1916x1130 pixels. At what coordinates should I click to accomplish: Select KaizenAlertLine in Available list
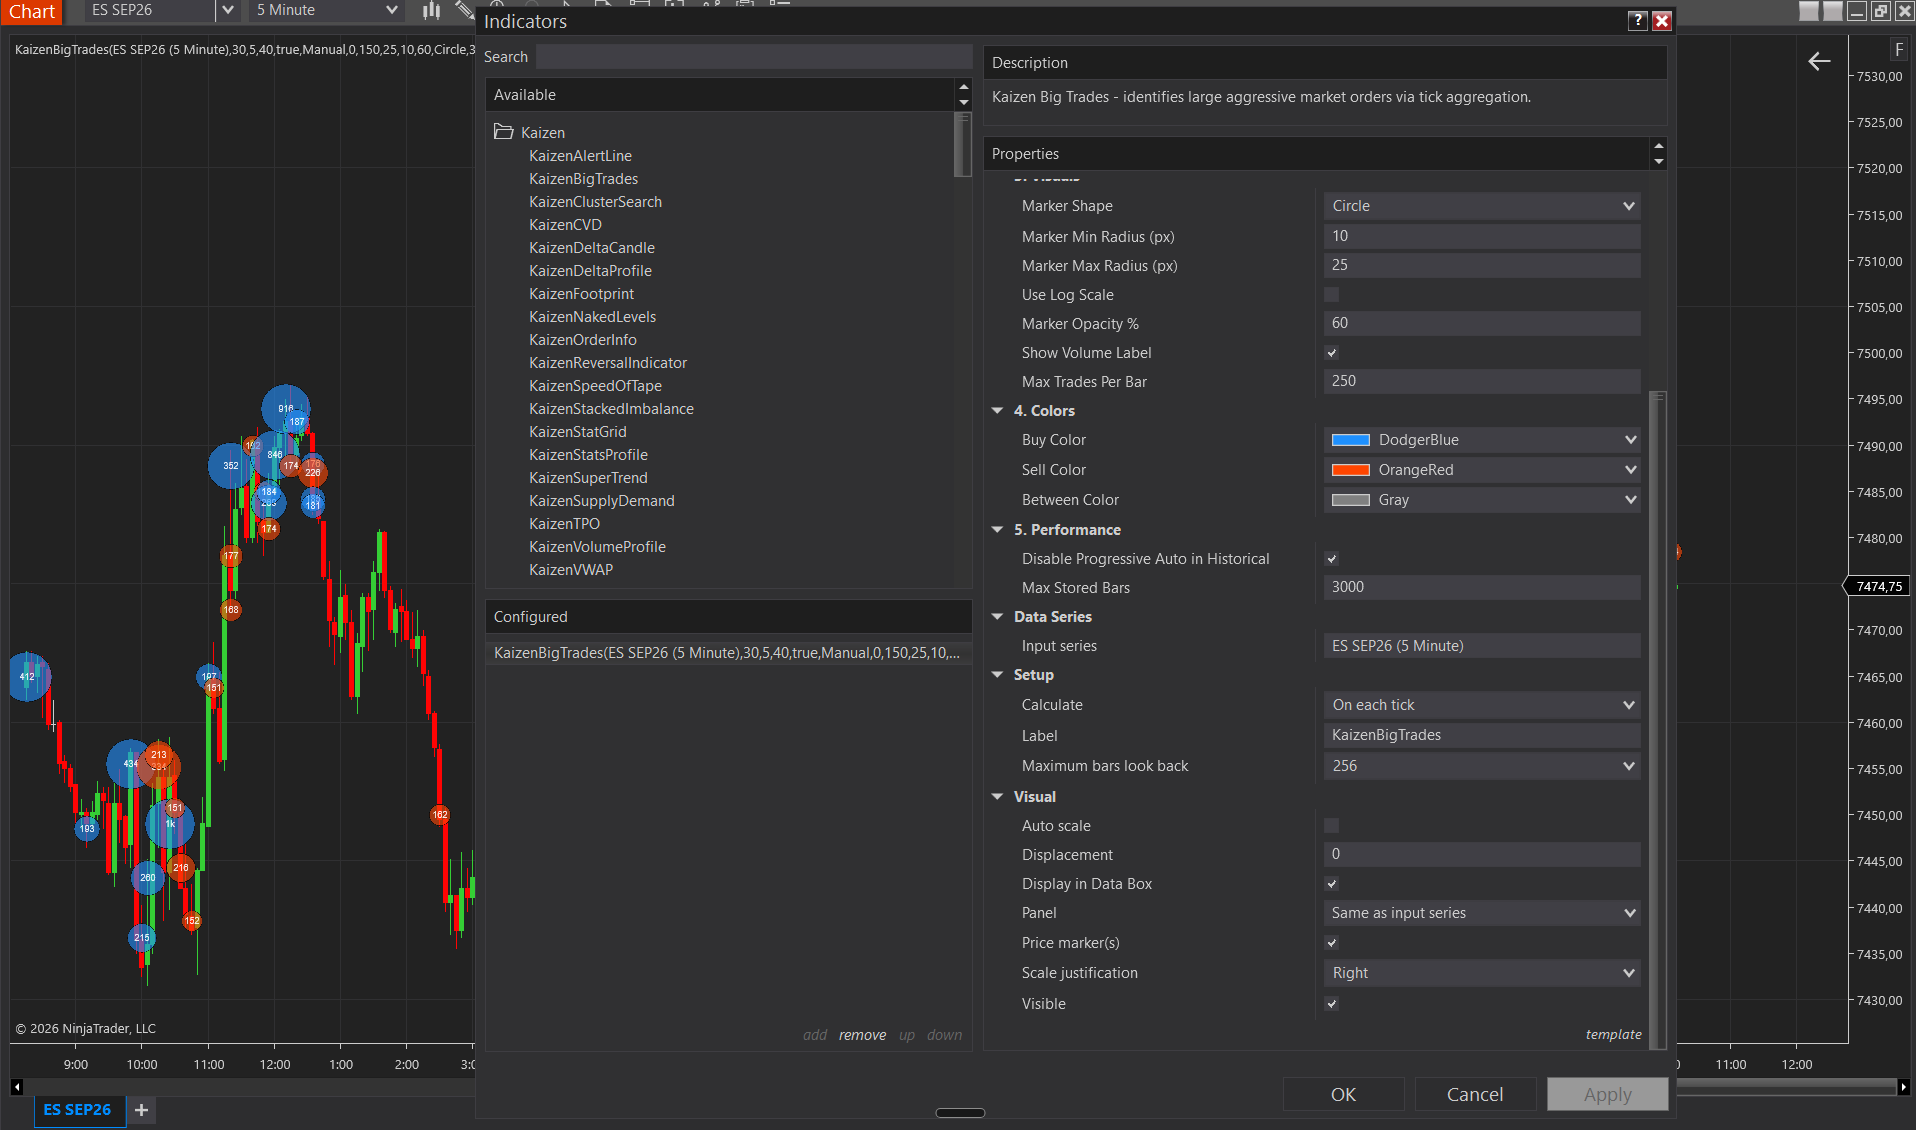(580, 156)
